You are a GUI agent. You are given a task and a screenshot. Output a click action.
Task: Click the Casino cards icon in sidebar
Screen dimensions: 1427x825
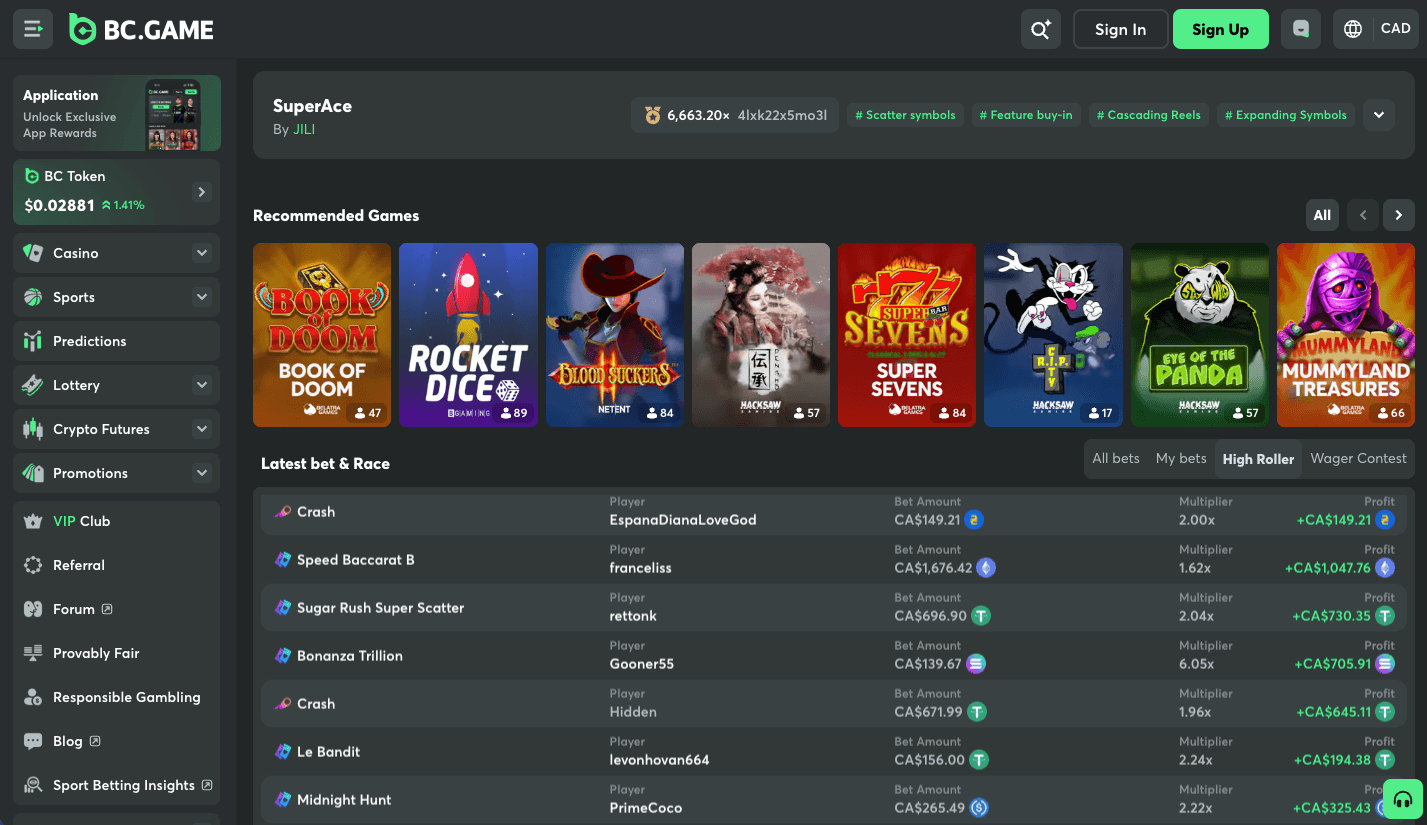coord(33,253)
